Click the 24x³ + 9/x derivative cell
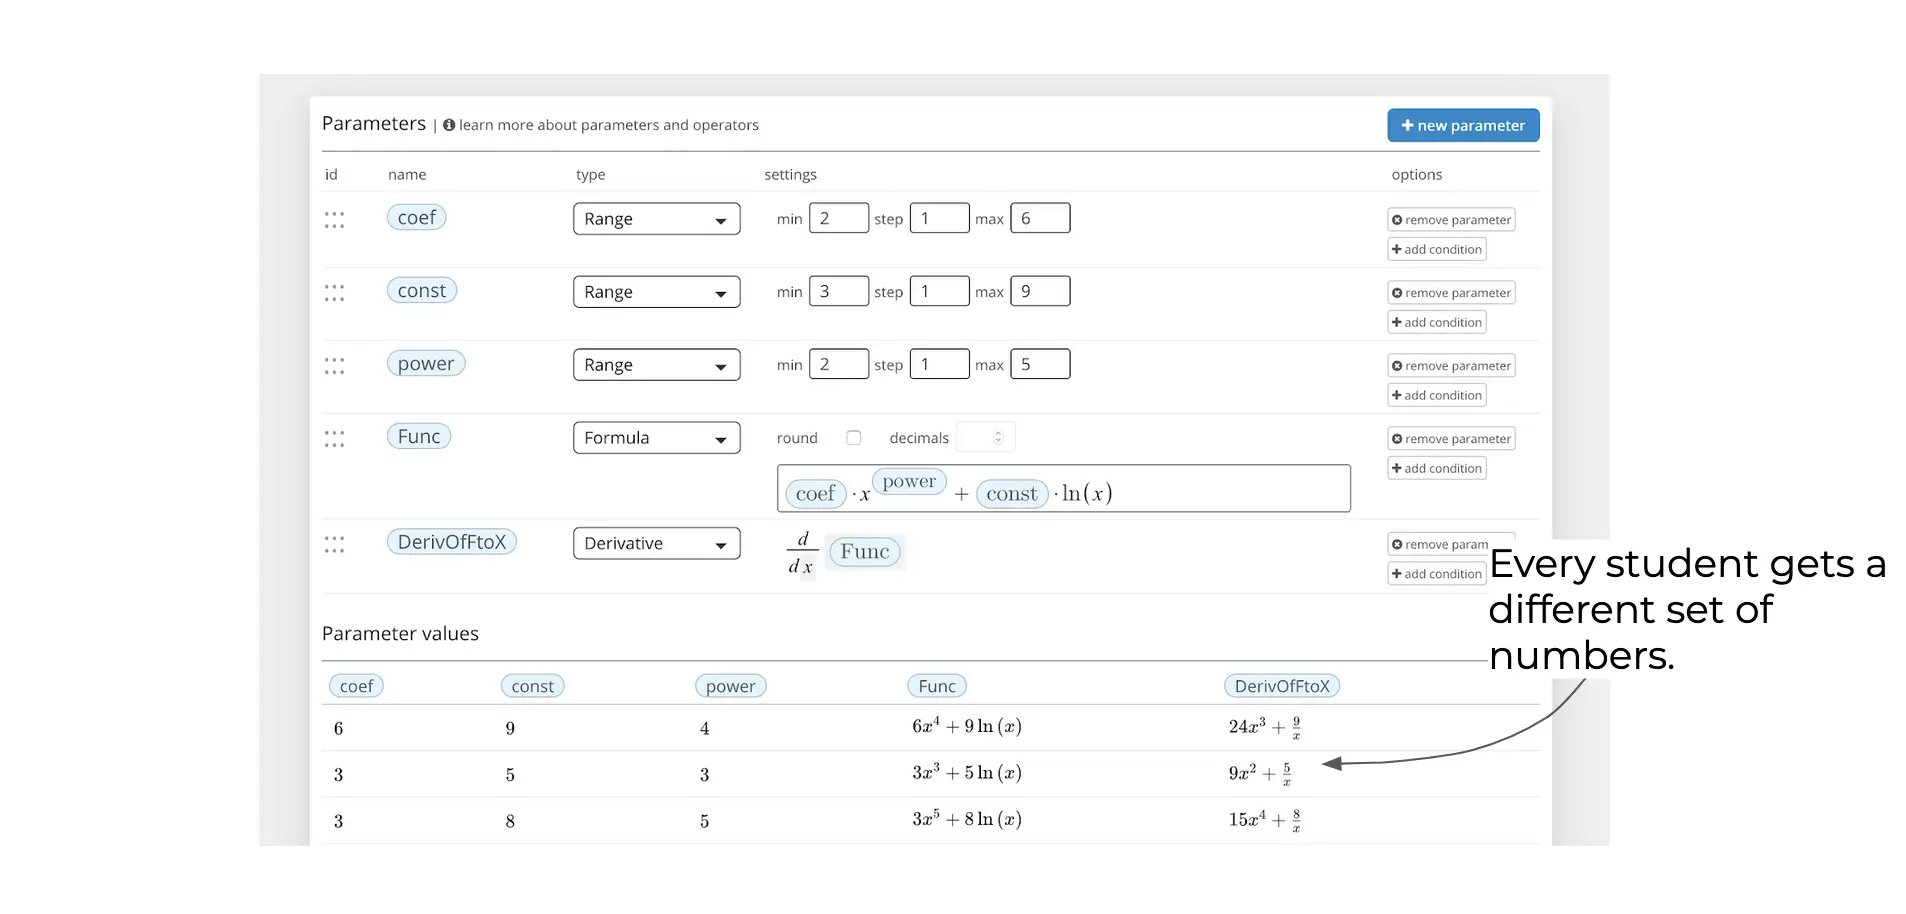Screen dimensions: 1906x914 1265,727
